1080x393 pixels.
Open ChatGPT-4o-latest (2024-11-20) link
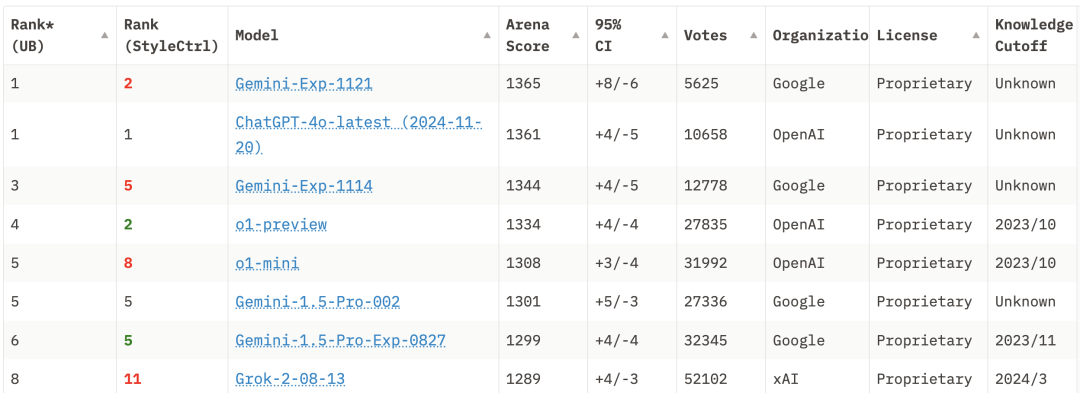click(x=359, y=135)
